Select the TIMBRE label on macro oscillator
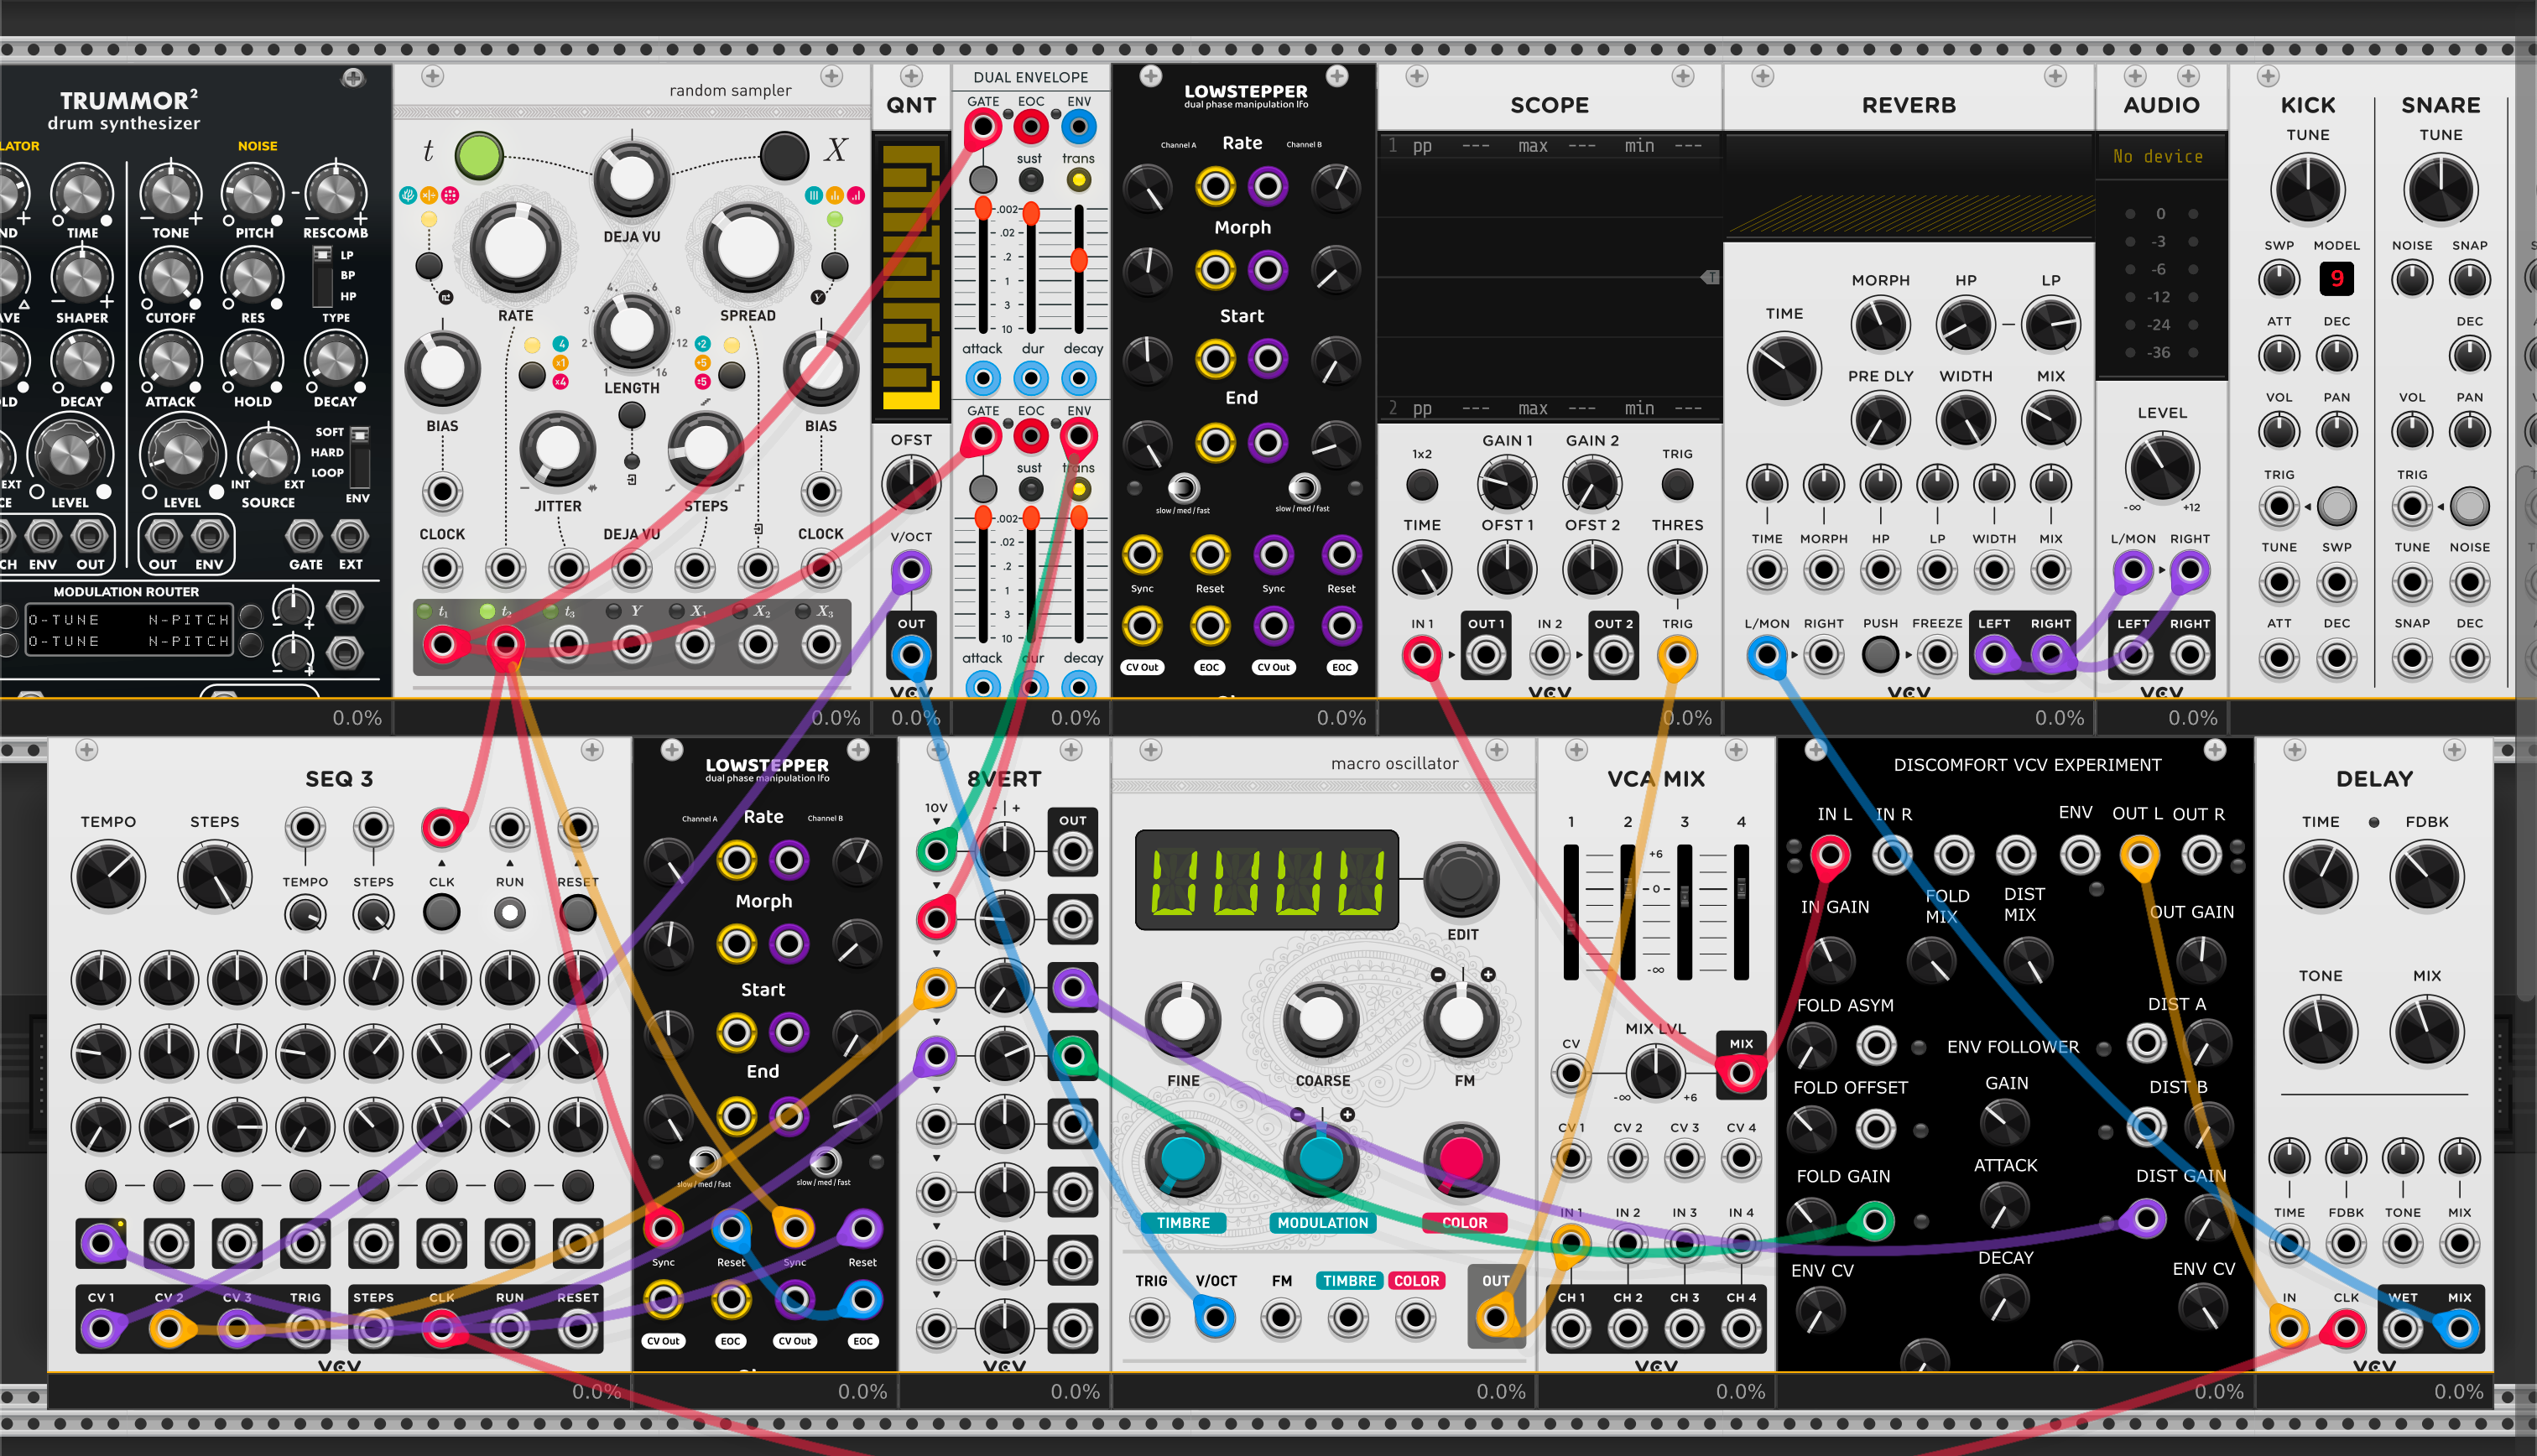Screen dimensions: 2537x1456 (x=1185, y=1222)
